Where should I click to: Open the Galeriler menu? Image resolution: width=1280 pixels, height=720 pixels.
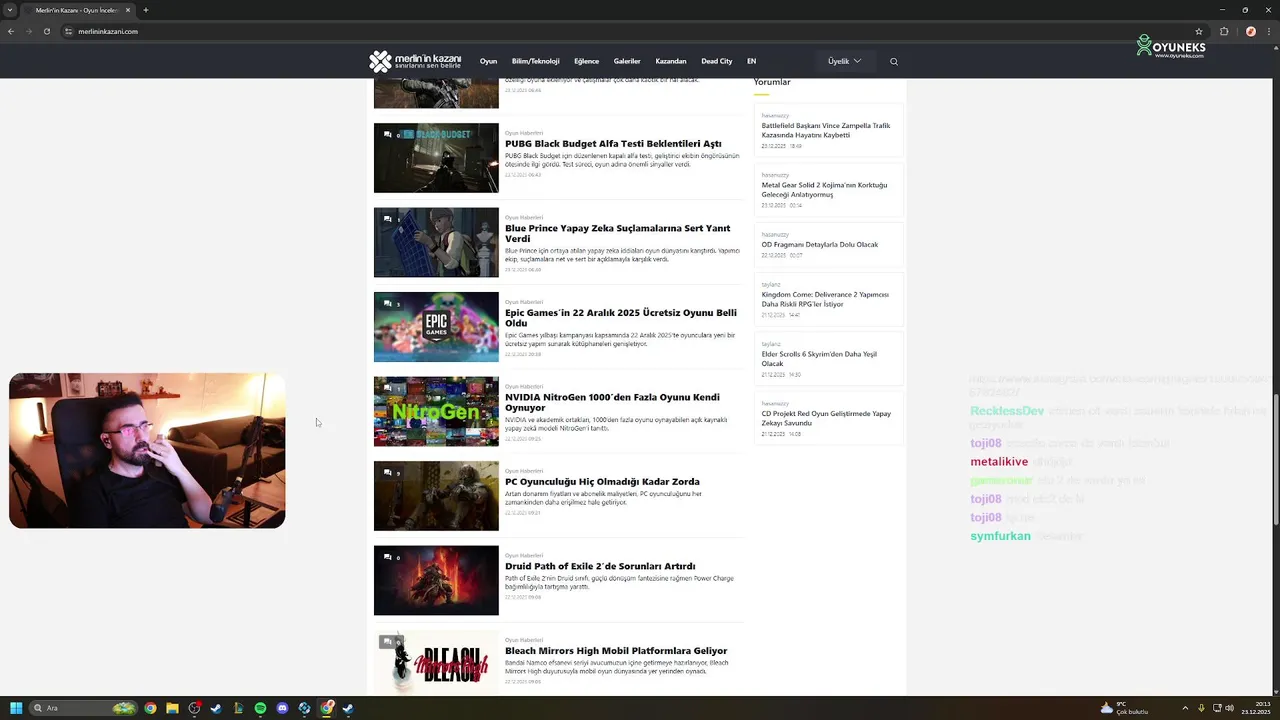pyautogui.click(x=627, y=61)
